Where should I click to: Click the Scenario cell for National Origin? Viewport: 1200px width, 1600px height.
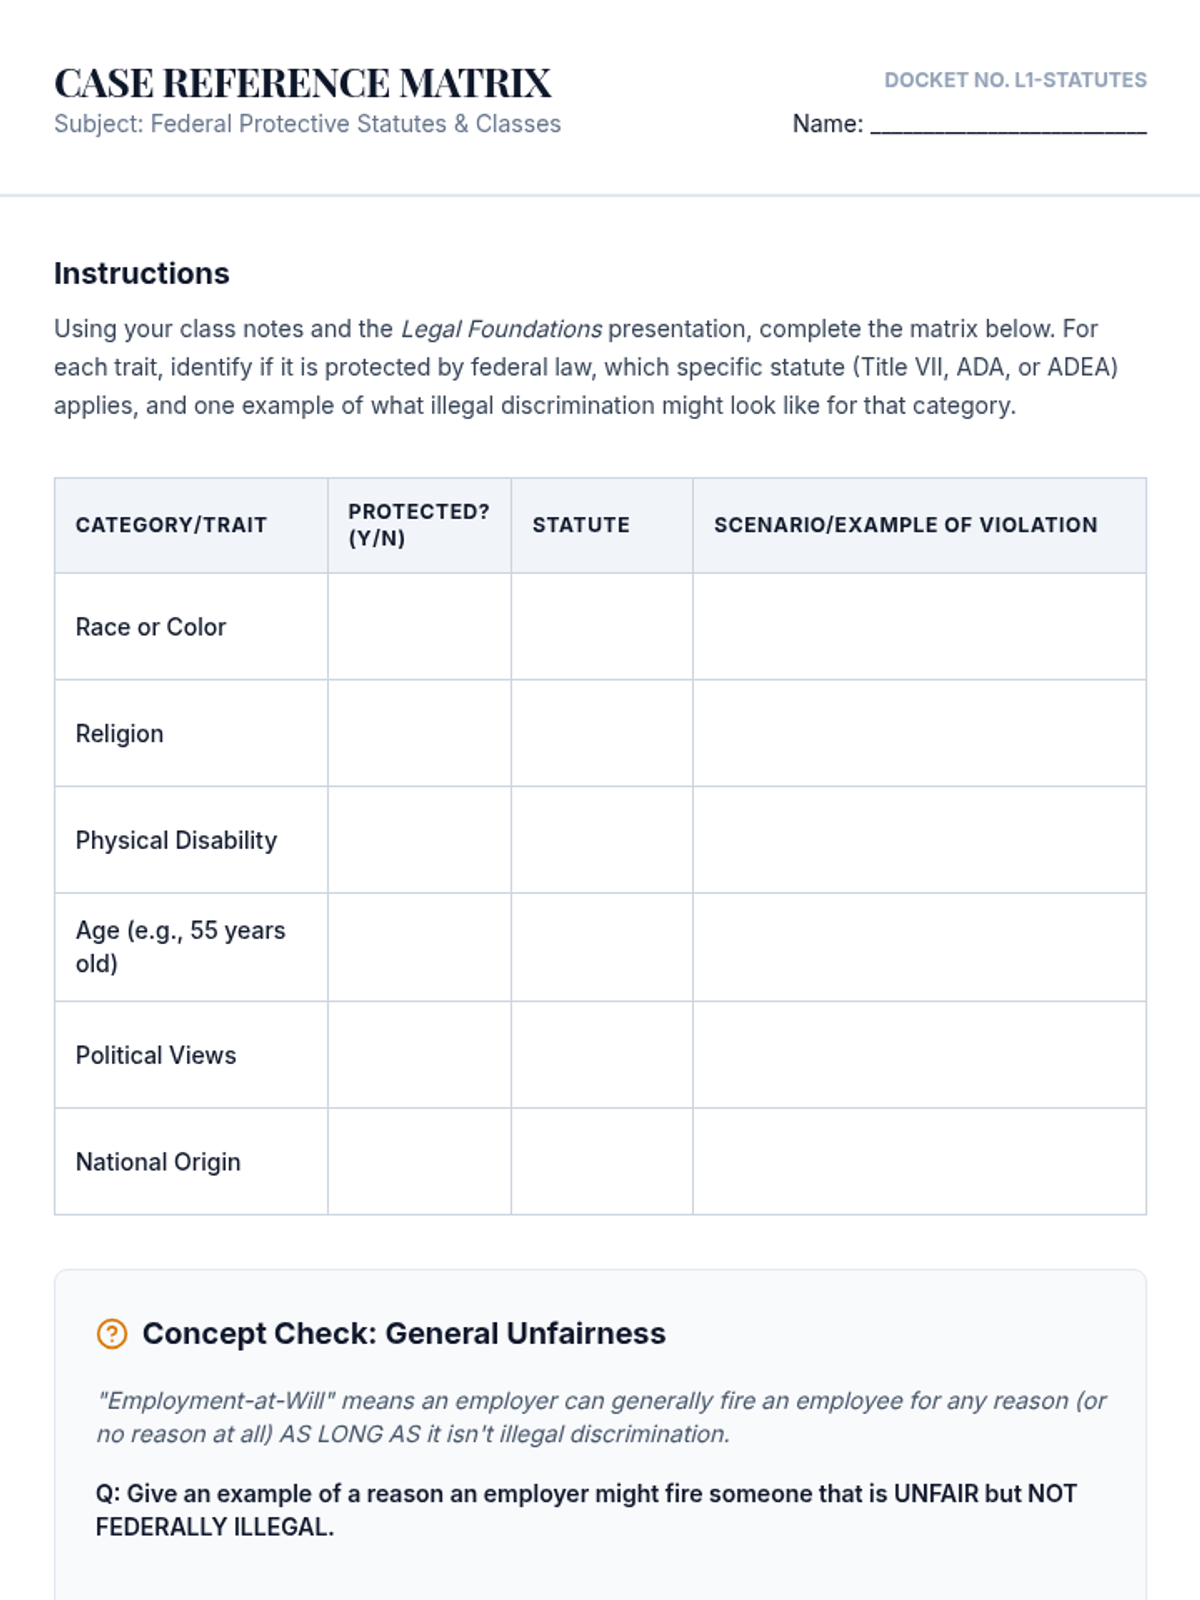(x=919, y=1162)
